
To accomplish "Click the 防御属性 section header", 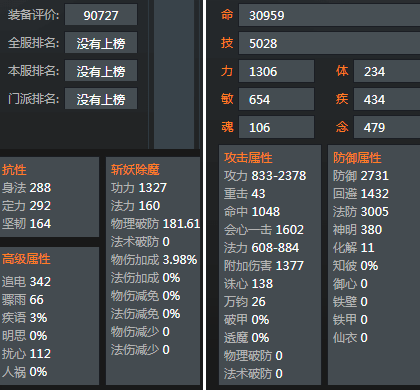I will 357,158.
